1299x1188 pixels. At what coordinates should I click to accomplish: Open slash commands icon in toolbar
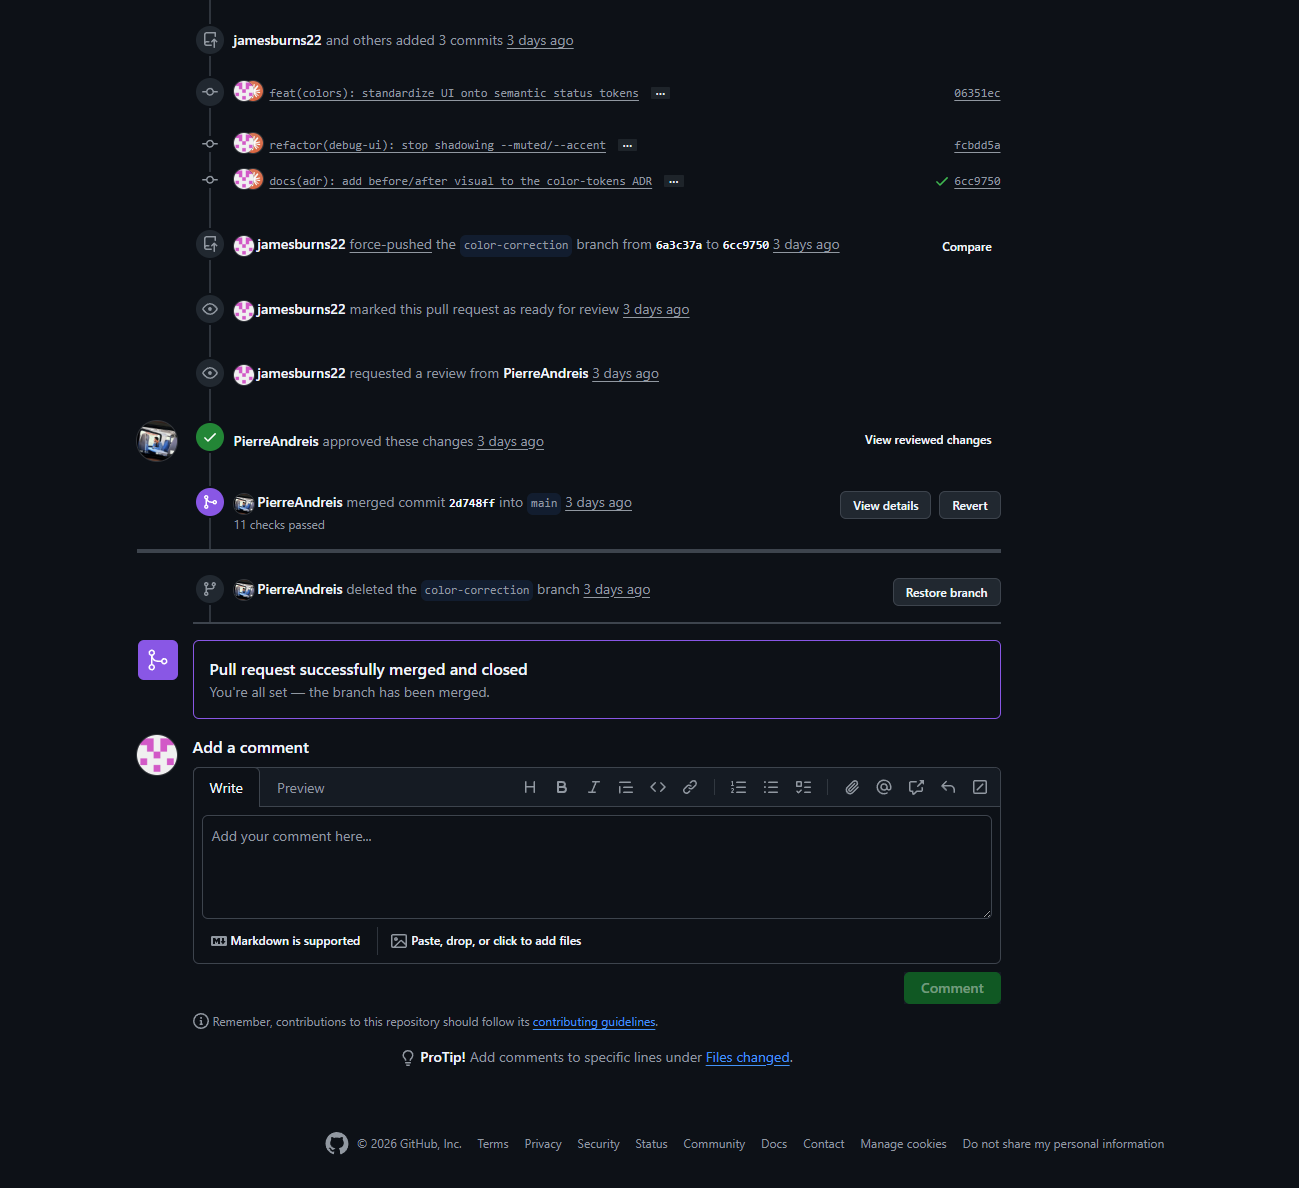click(980, 788)
